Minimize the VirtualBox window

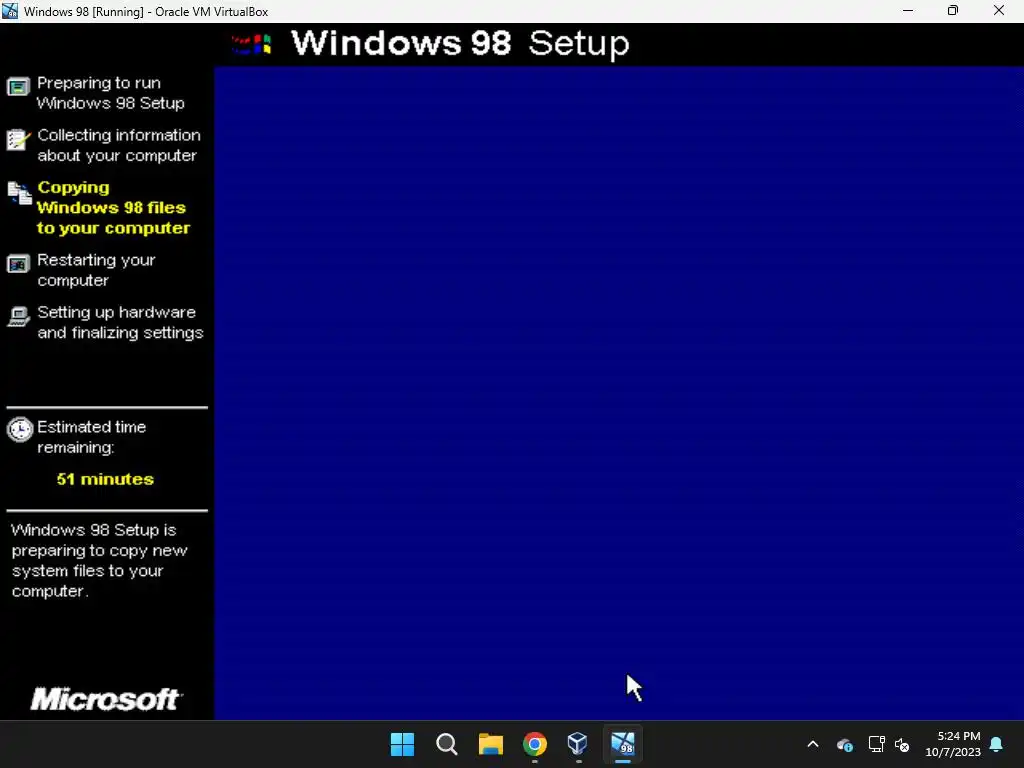[908, 10]
